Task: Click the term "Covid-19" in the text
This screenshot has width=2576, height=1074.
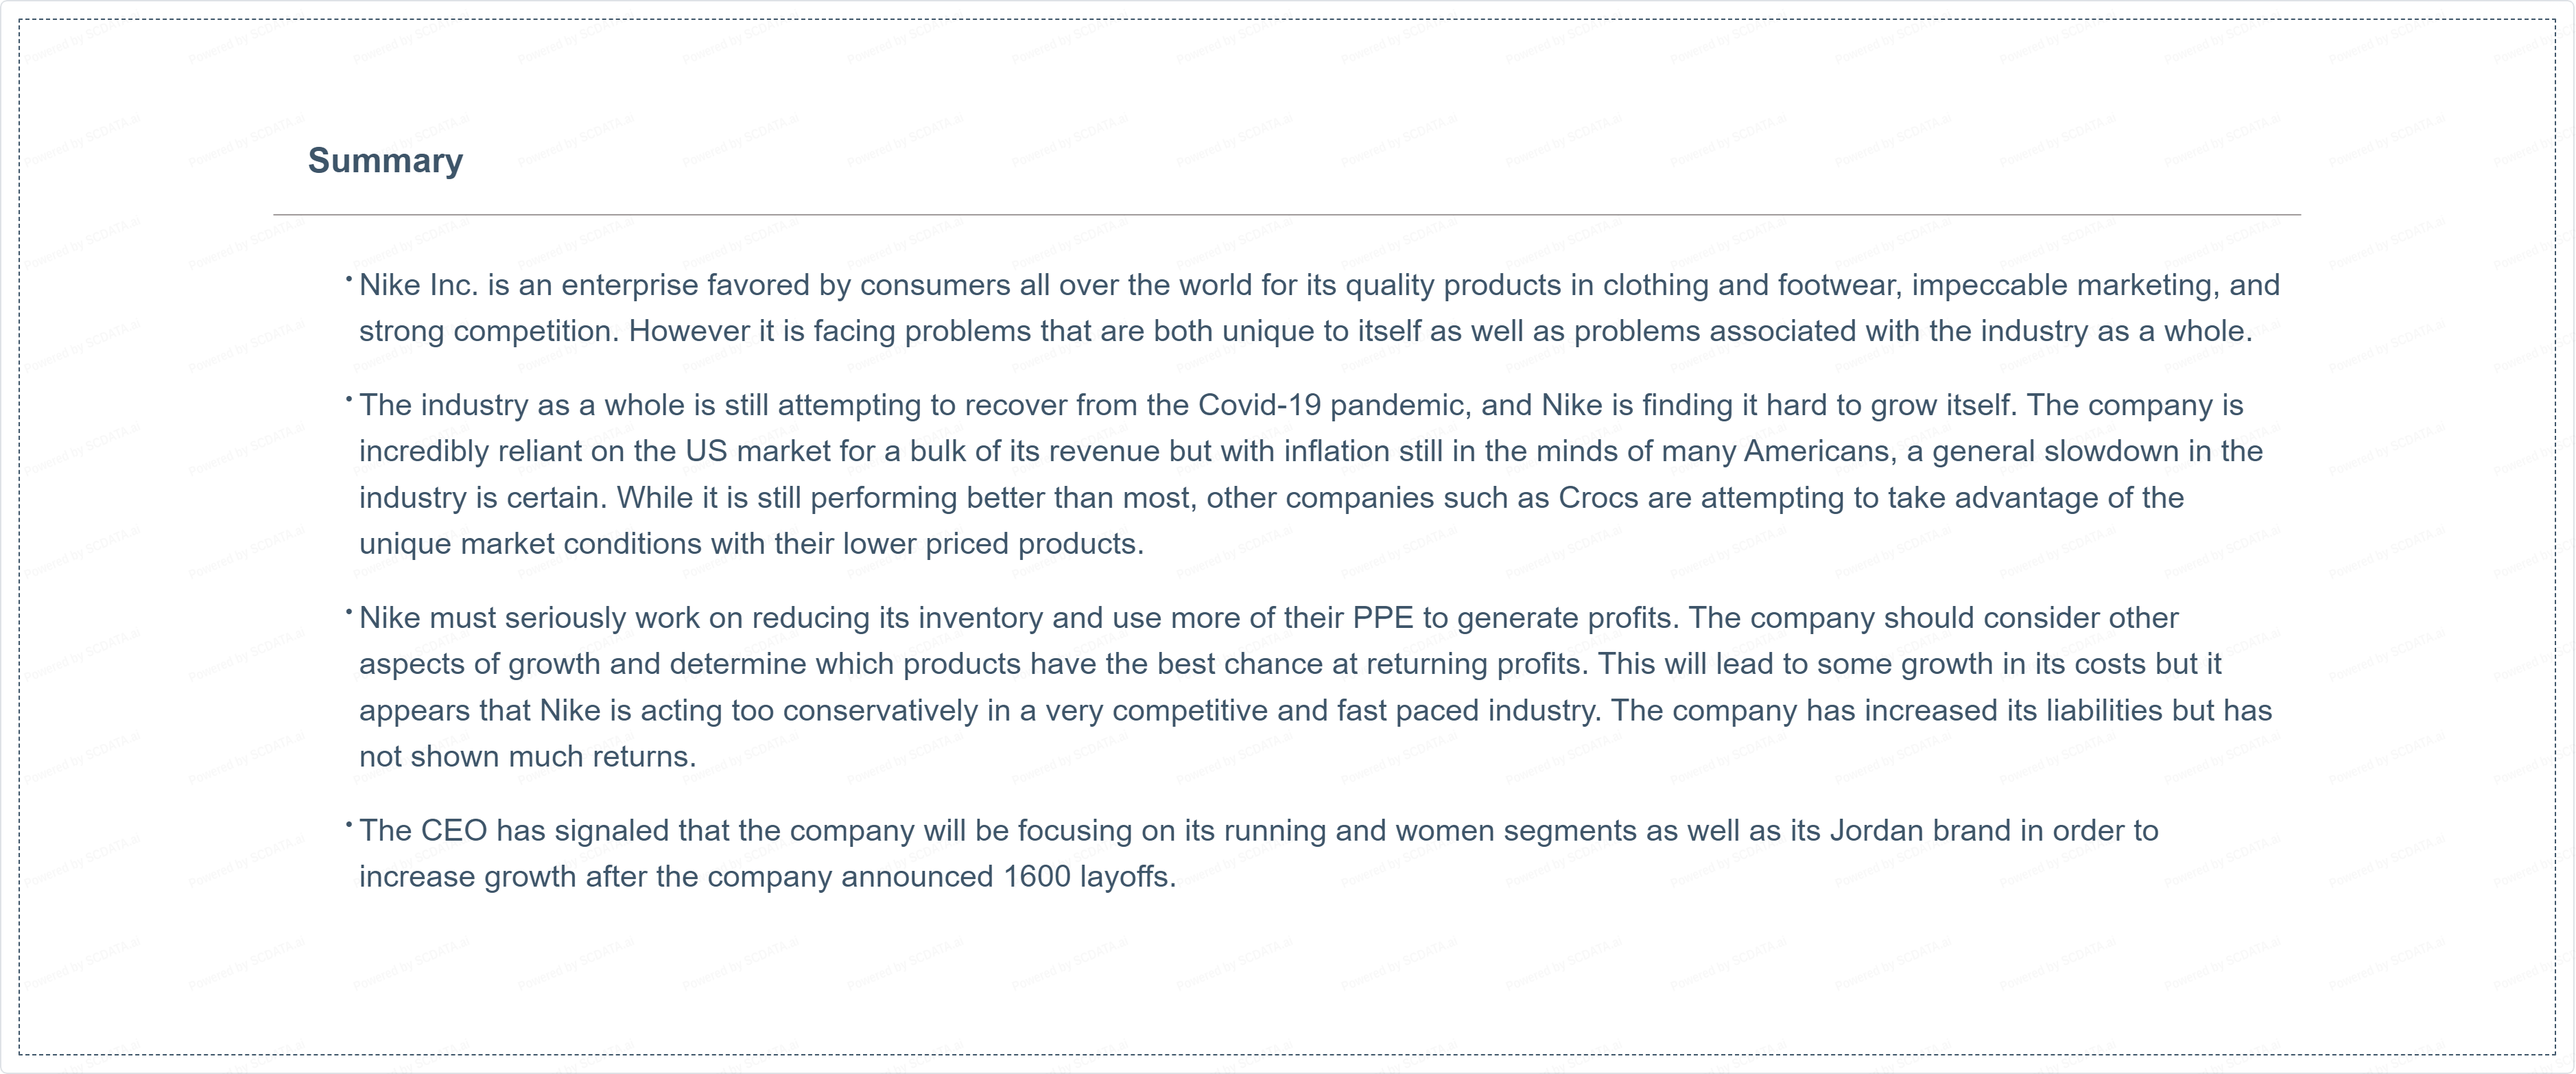Action: point(1259,405)
